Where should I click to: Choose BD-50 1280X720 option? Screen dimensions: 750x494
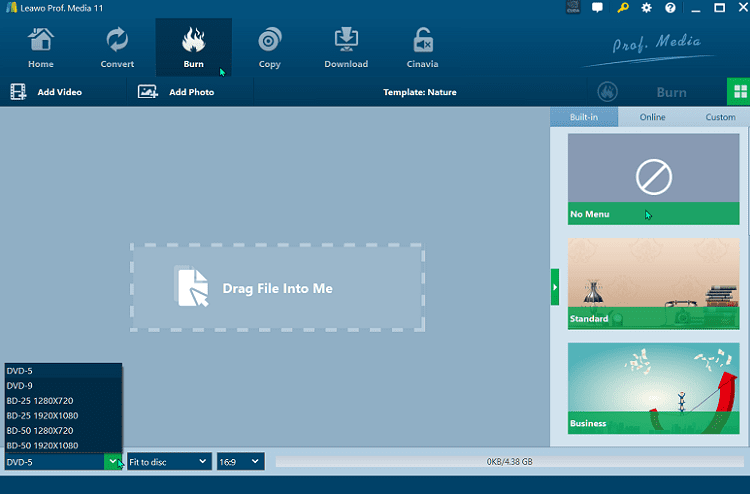pos(63,430)
